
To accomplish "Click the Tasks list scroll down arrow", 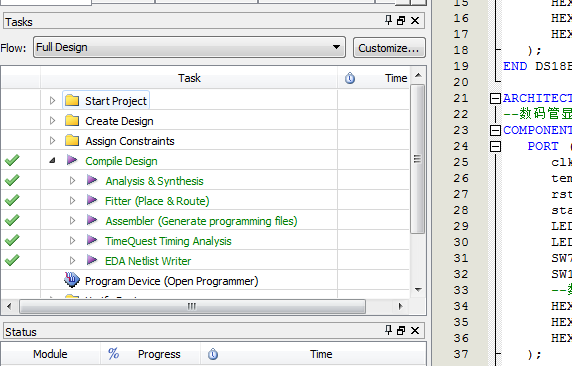I will coord(418,290).
